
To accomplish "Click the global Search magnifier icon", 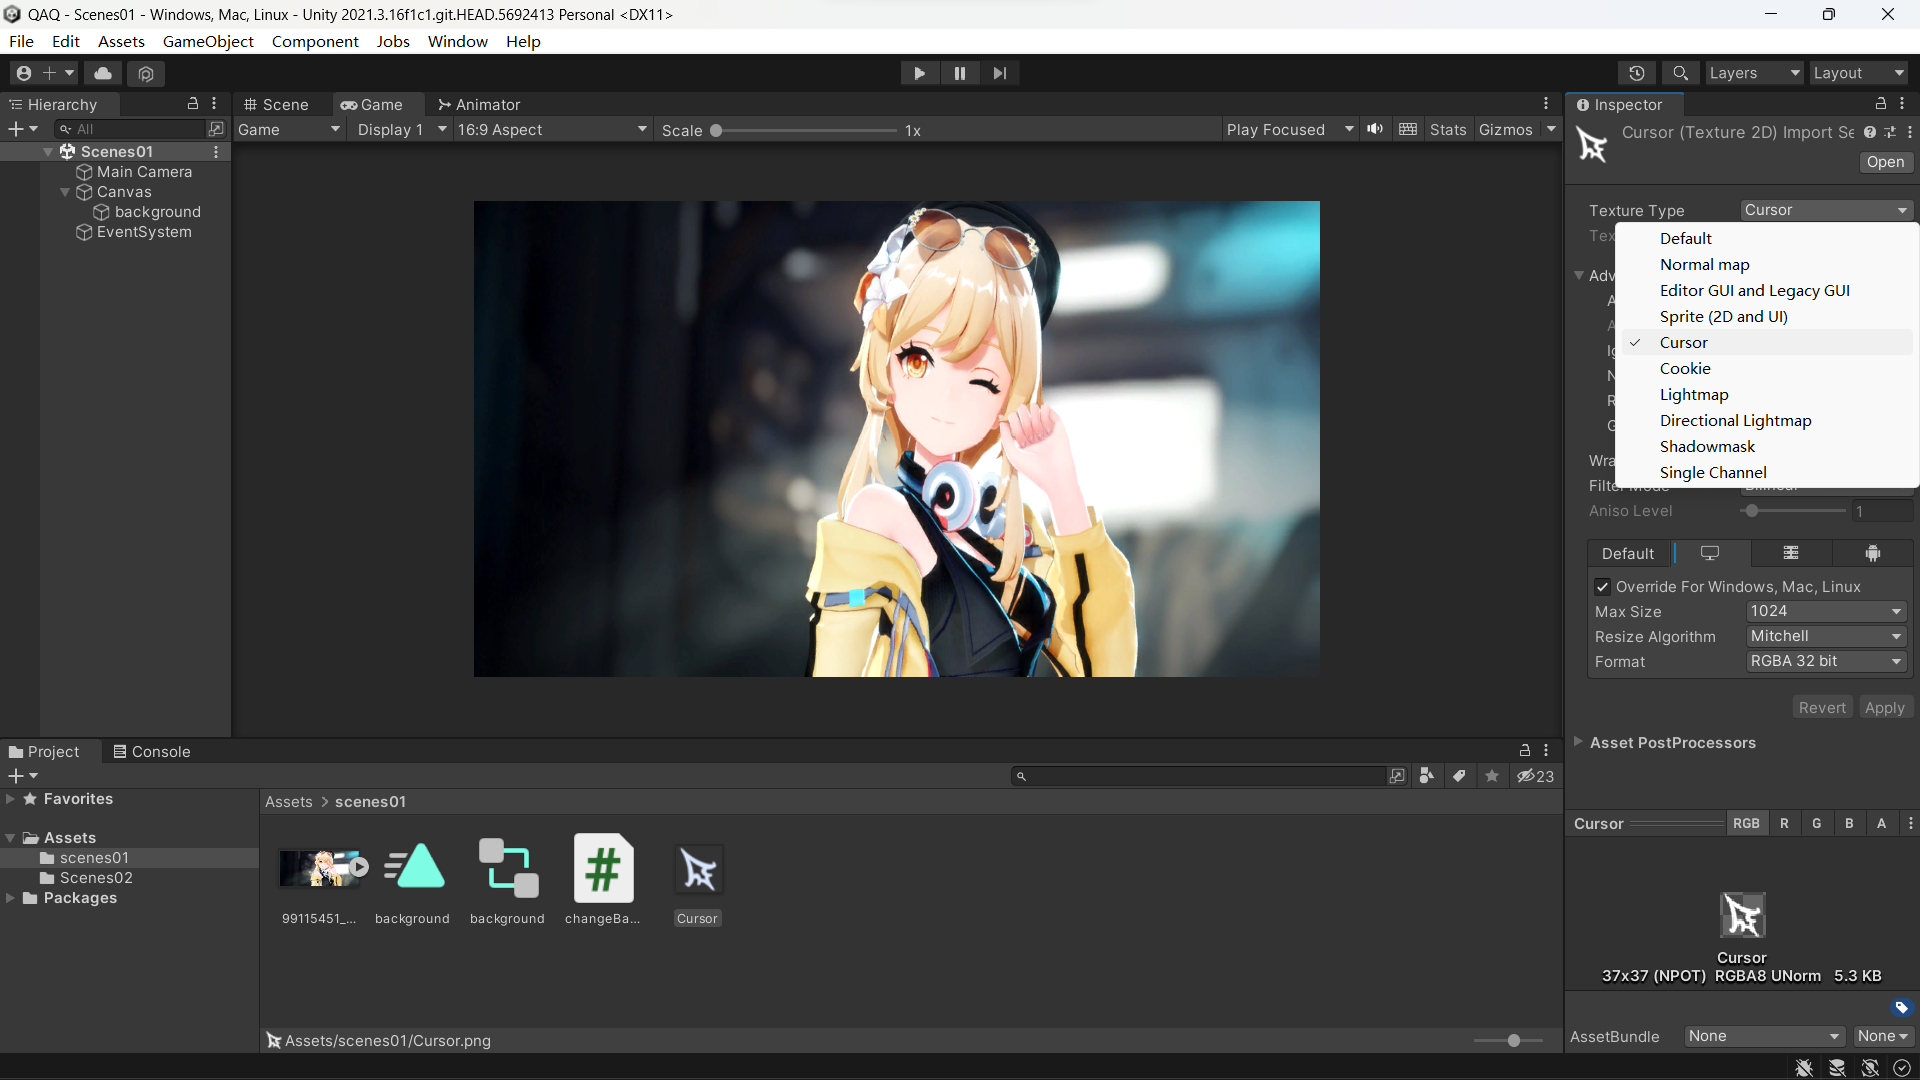I will [x=1681, y=73].
